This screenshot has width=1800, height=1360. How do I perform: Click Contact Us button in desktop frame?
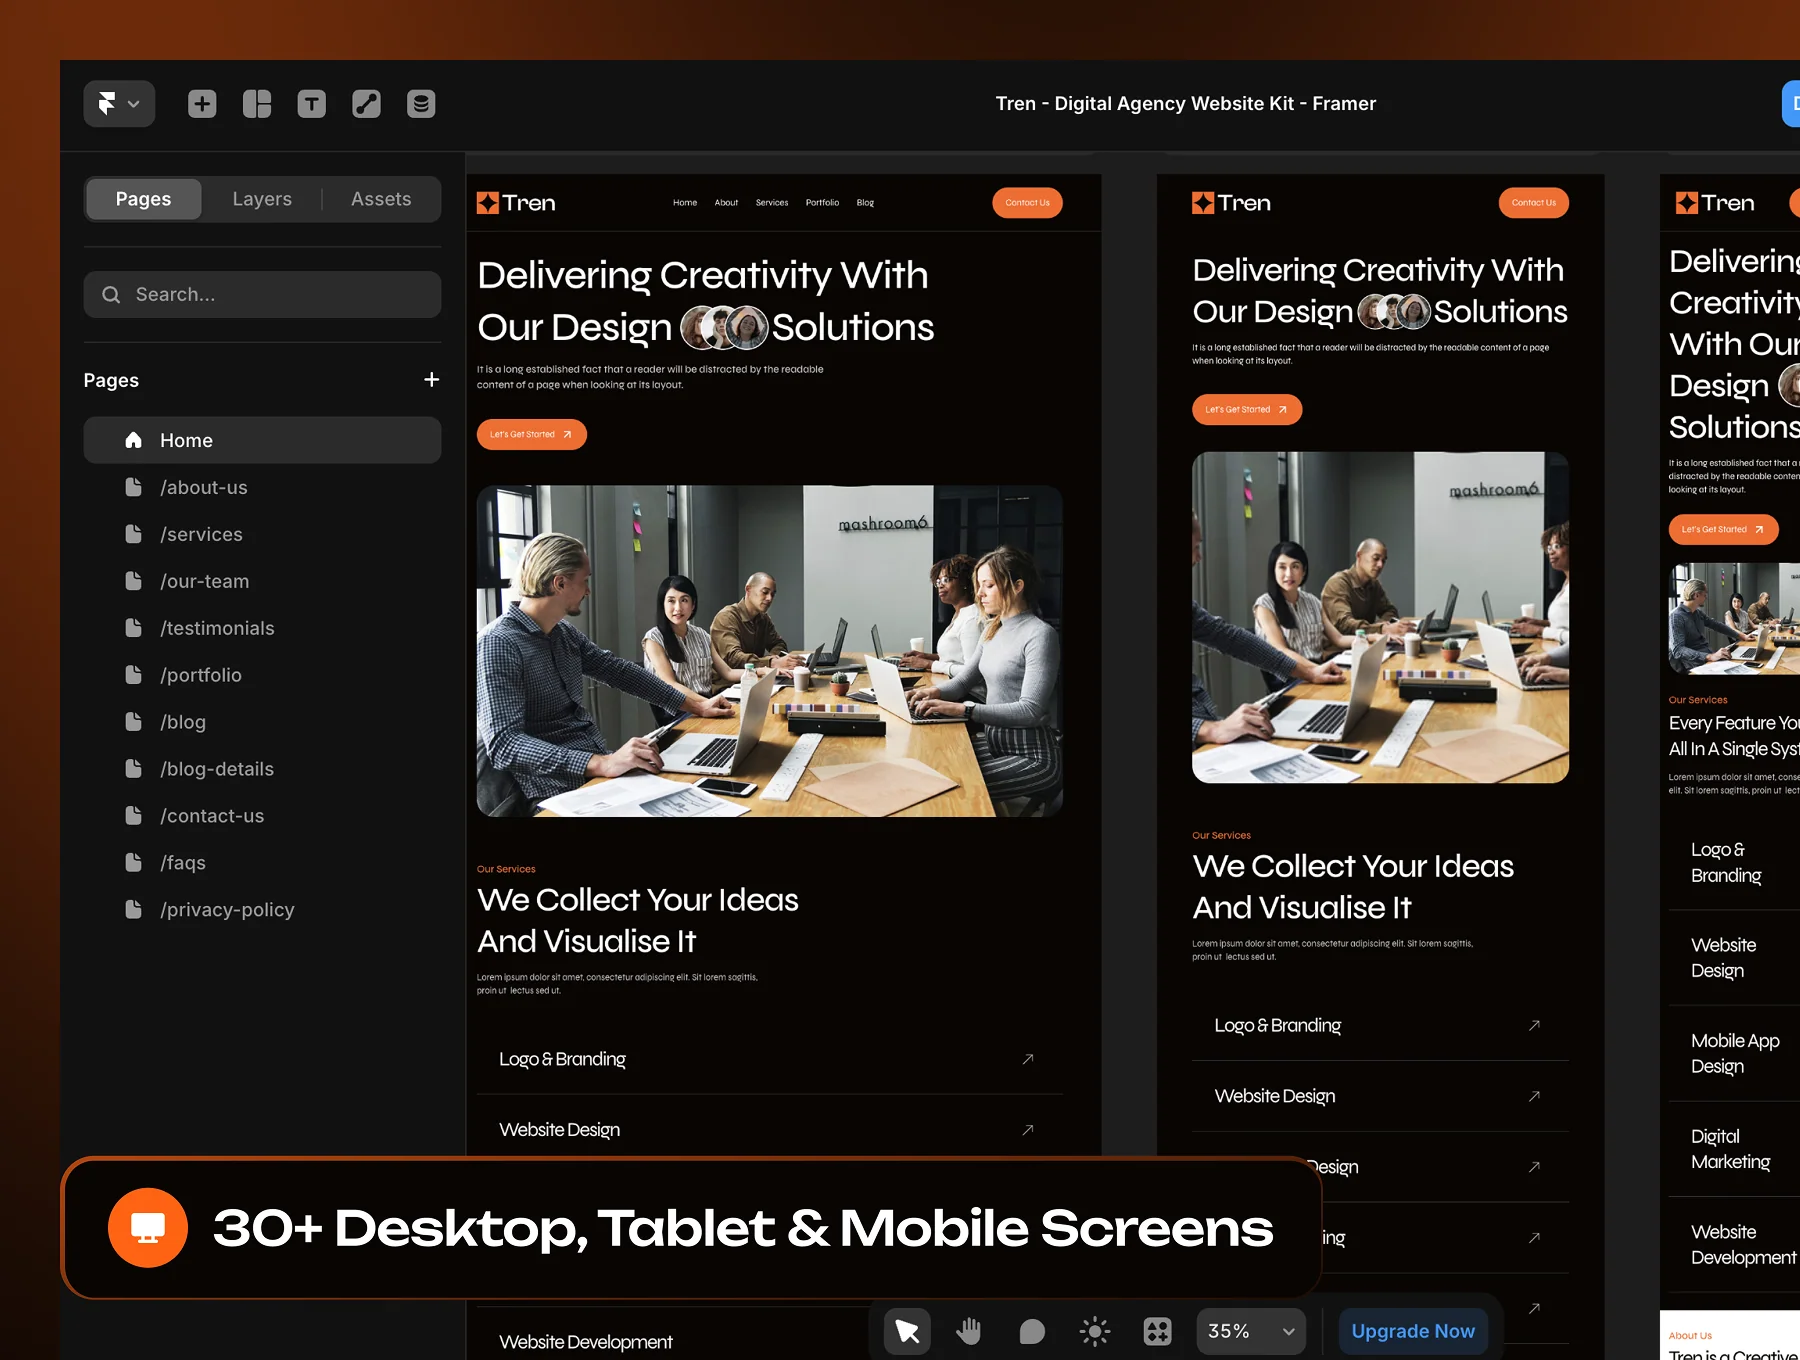click(x=1027, y=203)
